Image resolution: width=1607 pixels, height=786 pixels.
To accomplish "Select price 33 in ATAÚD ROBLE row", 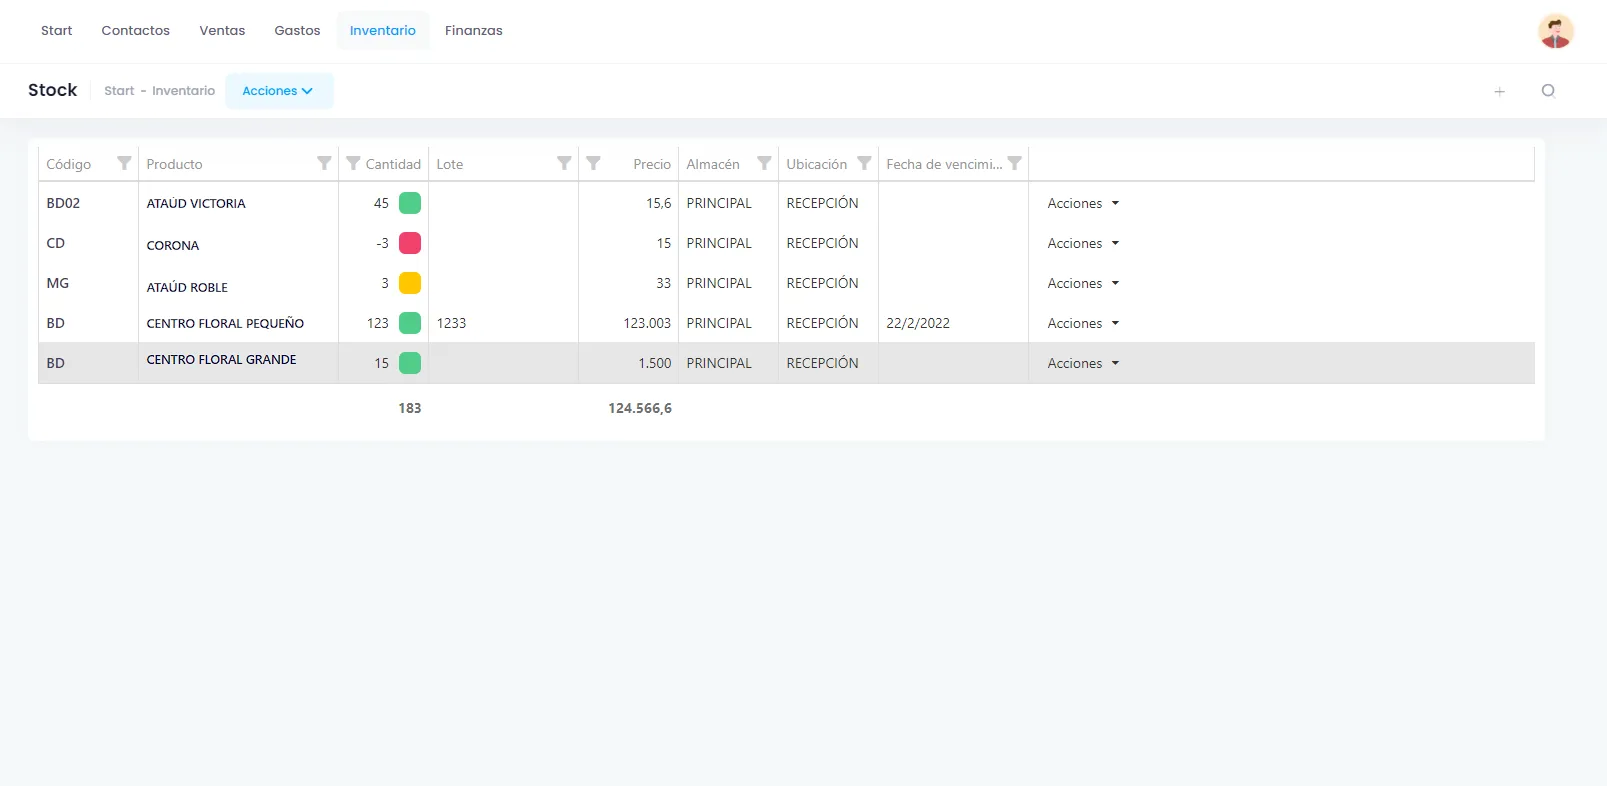I will pyautogui.click(x=663, y=283).
